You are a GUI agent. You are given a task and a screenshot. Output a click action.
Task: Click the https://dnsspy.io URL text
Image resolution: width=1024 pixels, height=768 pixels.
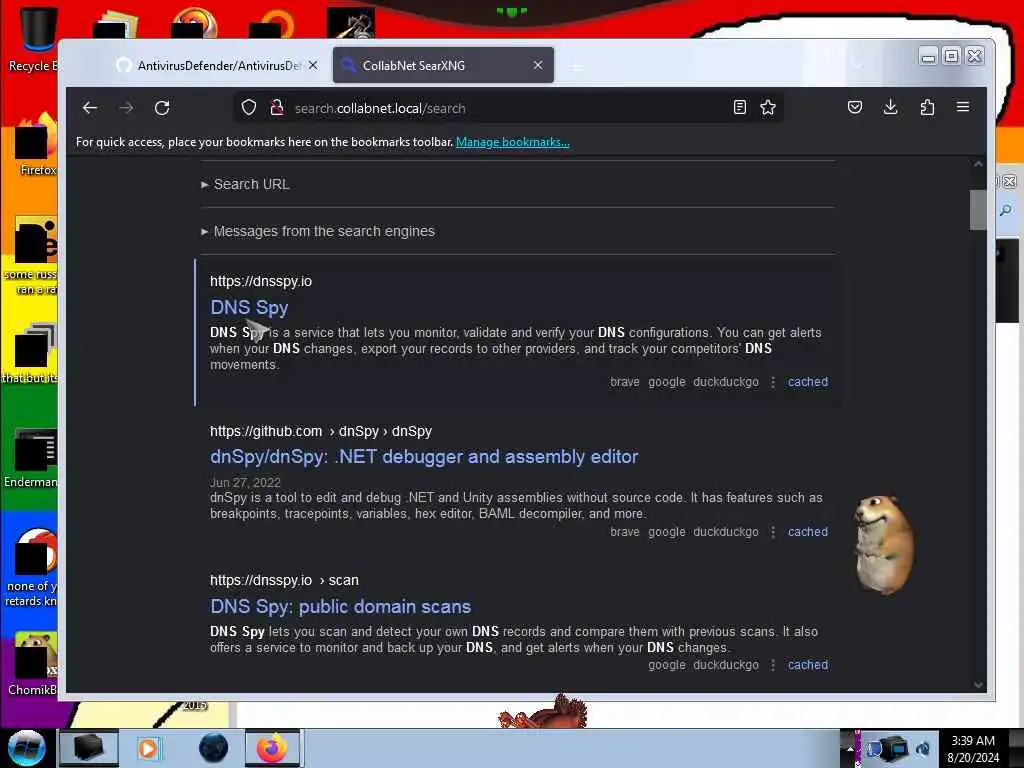(261, 281)
